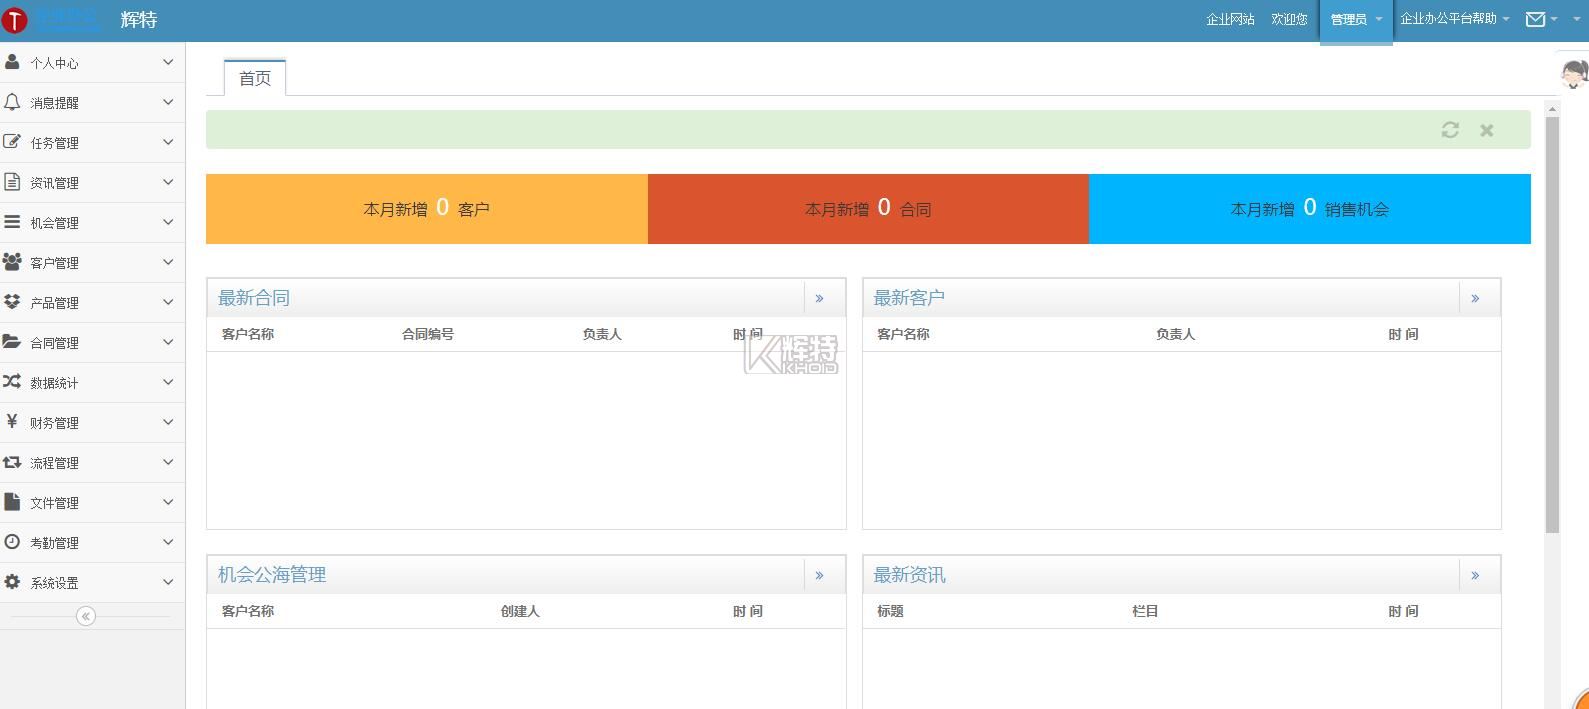The width and height of the screenshot is (1589, 709).
Task: Click the shuffle icon for 数据统计
Action: click(12, 382)
